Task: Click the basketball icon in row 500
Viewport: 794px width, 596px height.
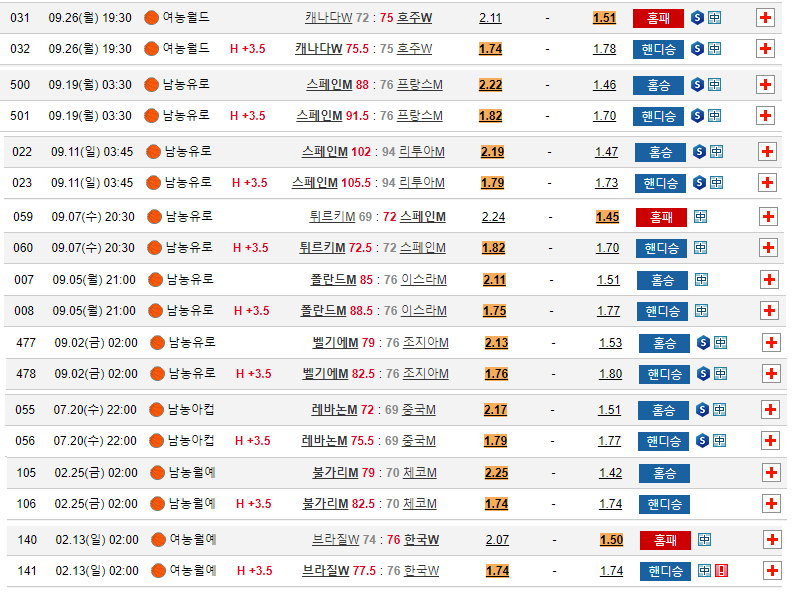Action: pyautogui.click(x=151, y=85)
